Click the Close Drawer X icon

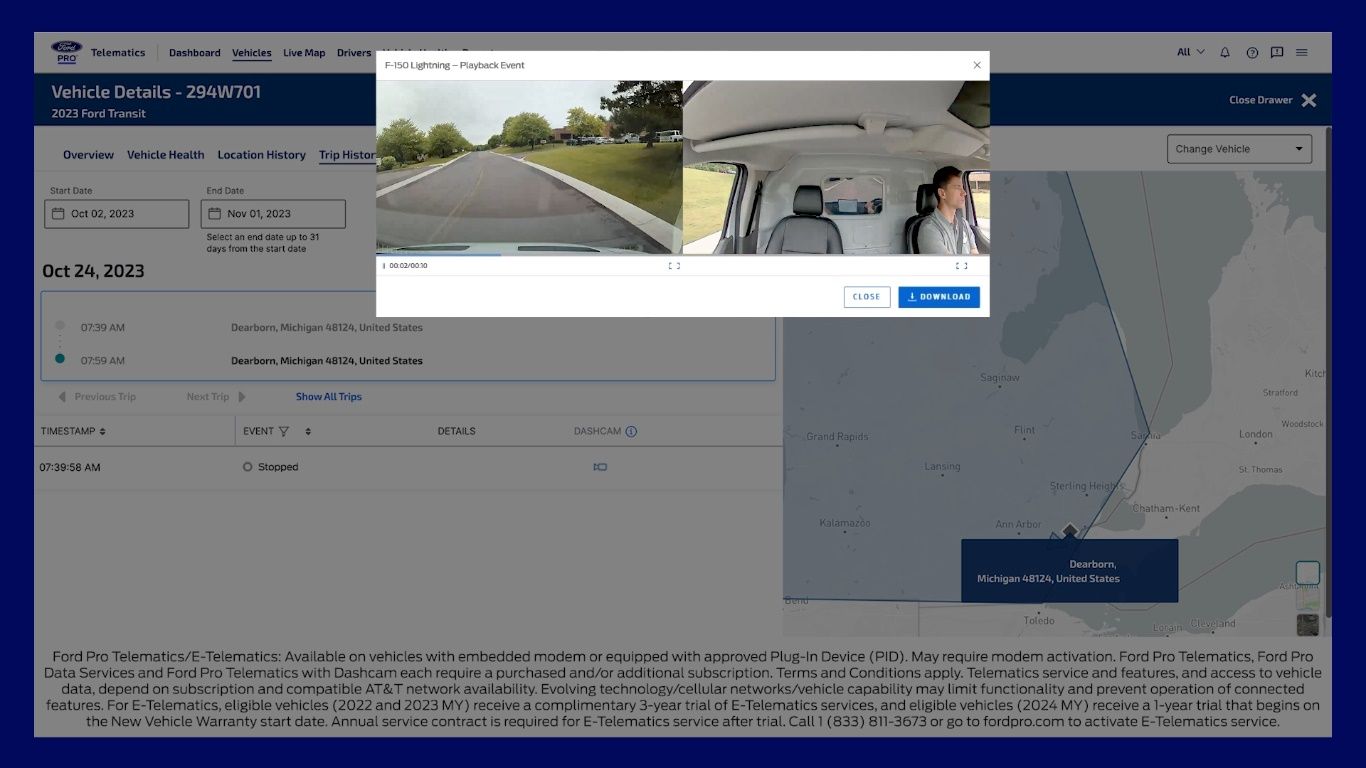pyautogui.click(x=1309, y=100)
